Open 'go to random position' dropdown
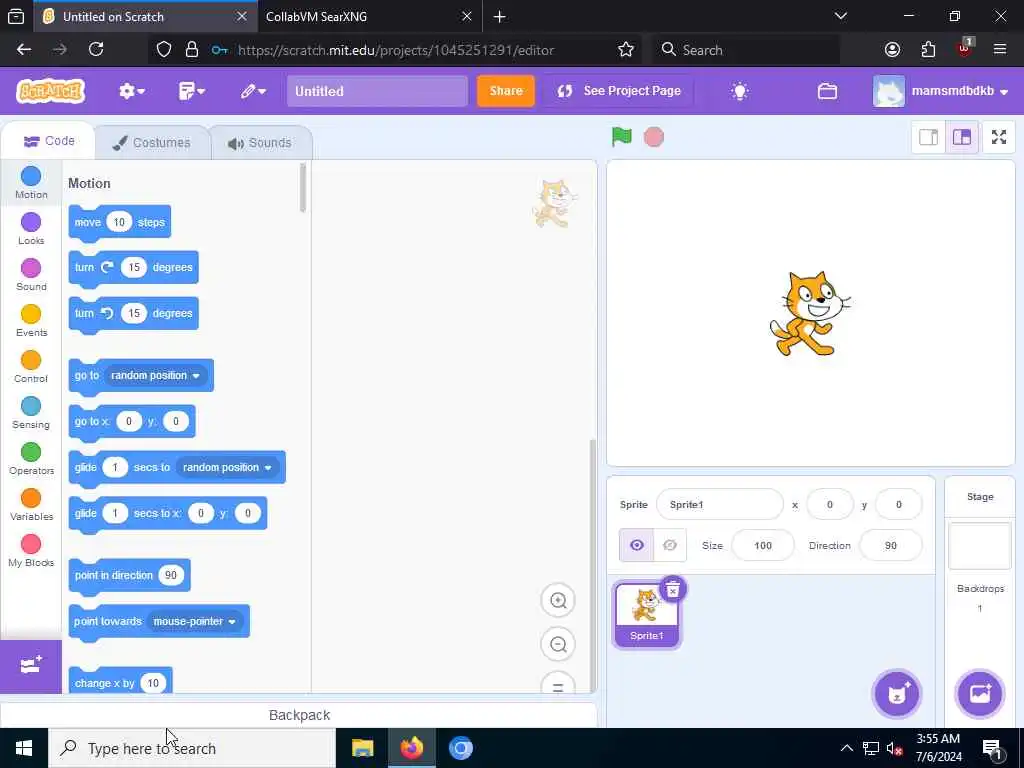 pos(155,376)
